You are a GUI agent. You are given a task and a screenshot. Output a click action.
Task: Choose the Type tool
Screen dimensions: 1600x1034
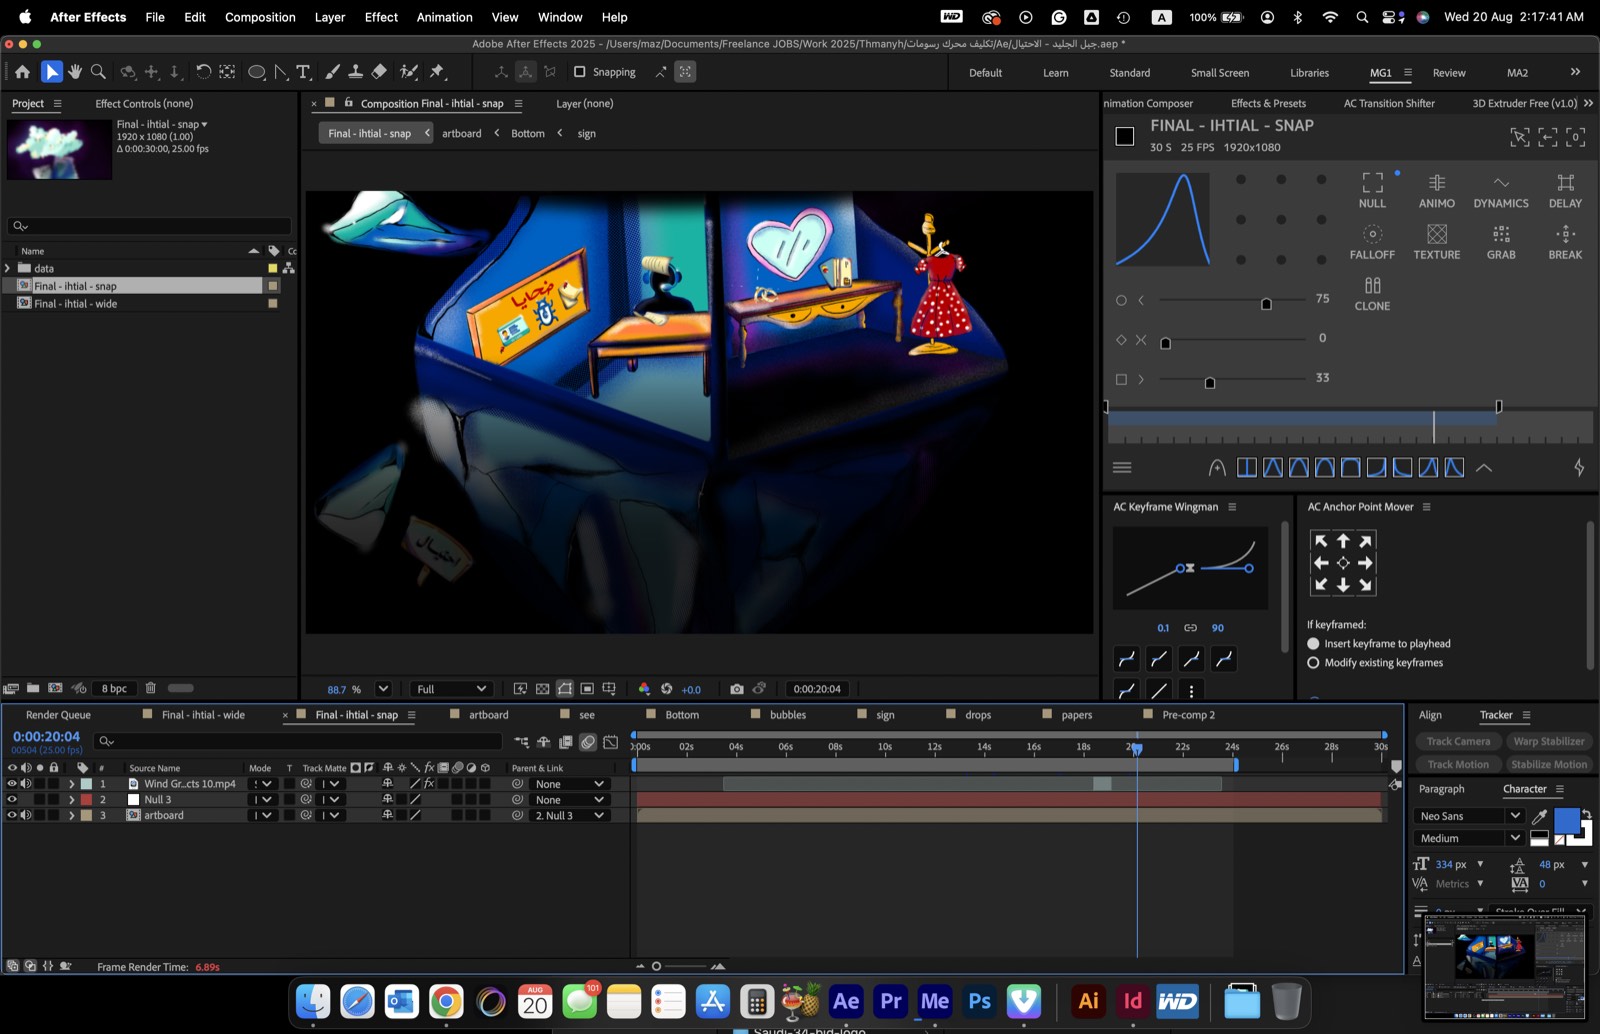pos(304,72)
